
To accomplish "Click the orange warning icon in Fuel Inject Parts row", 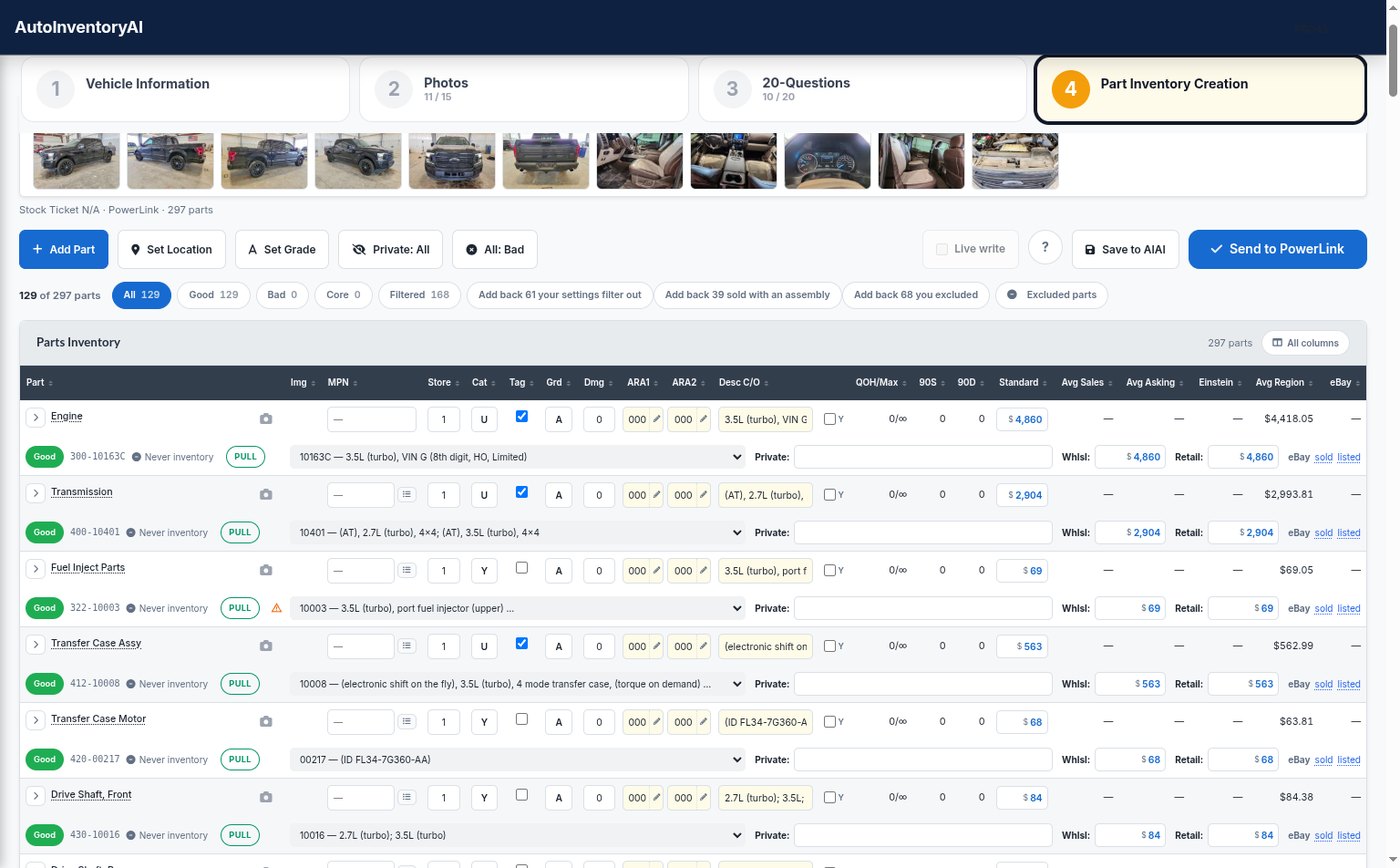I will coord(277,608).
